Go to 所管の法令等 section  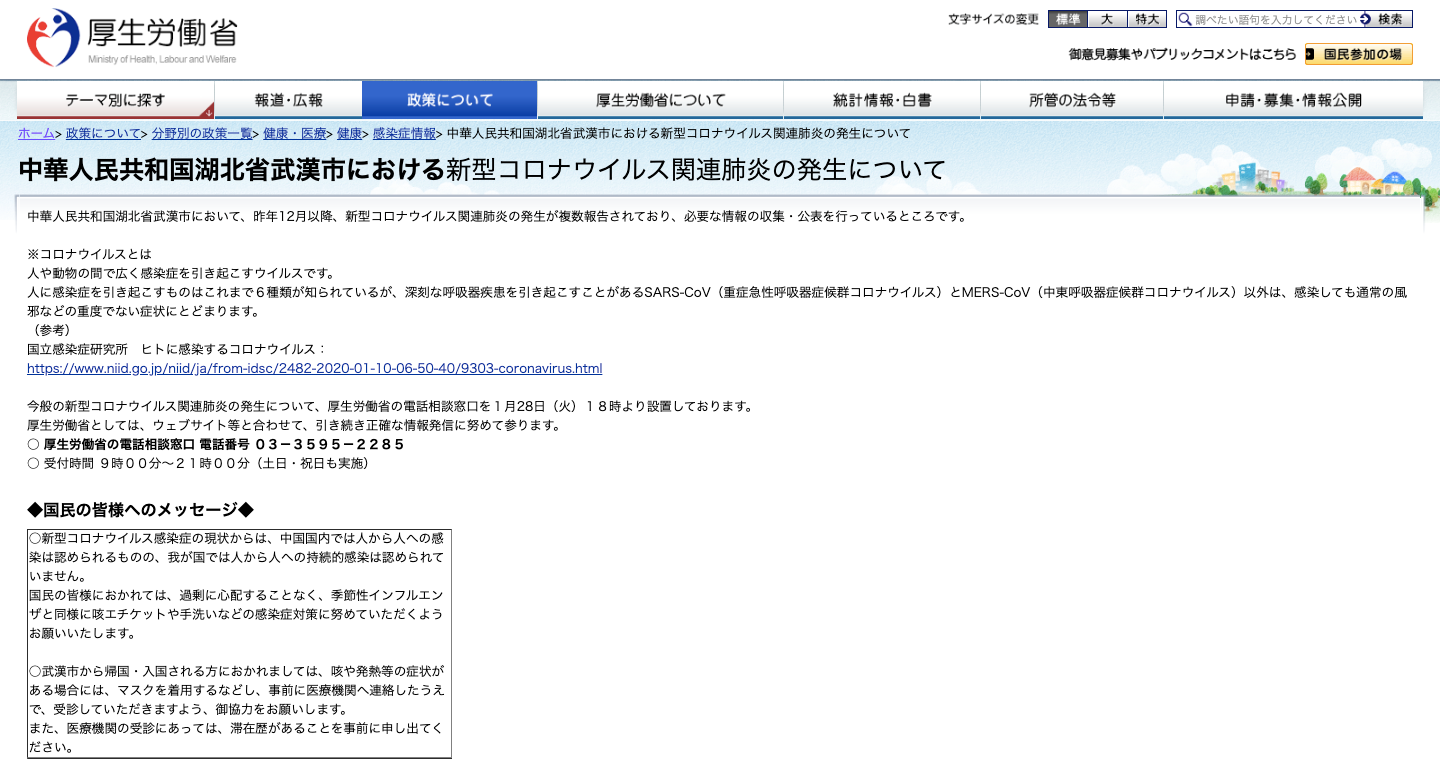(1071, 100)
